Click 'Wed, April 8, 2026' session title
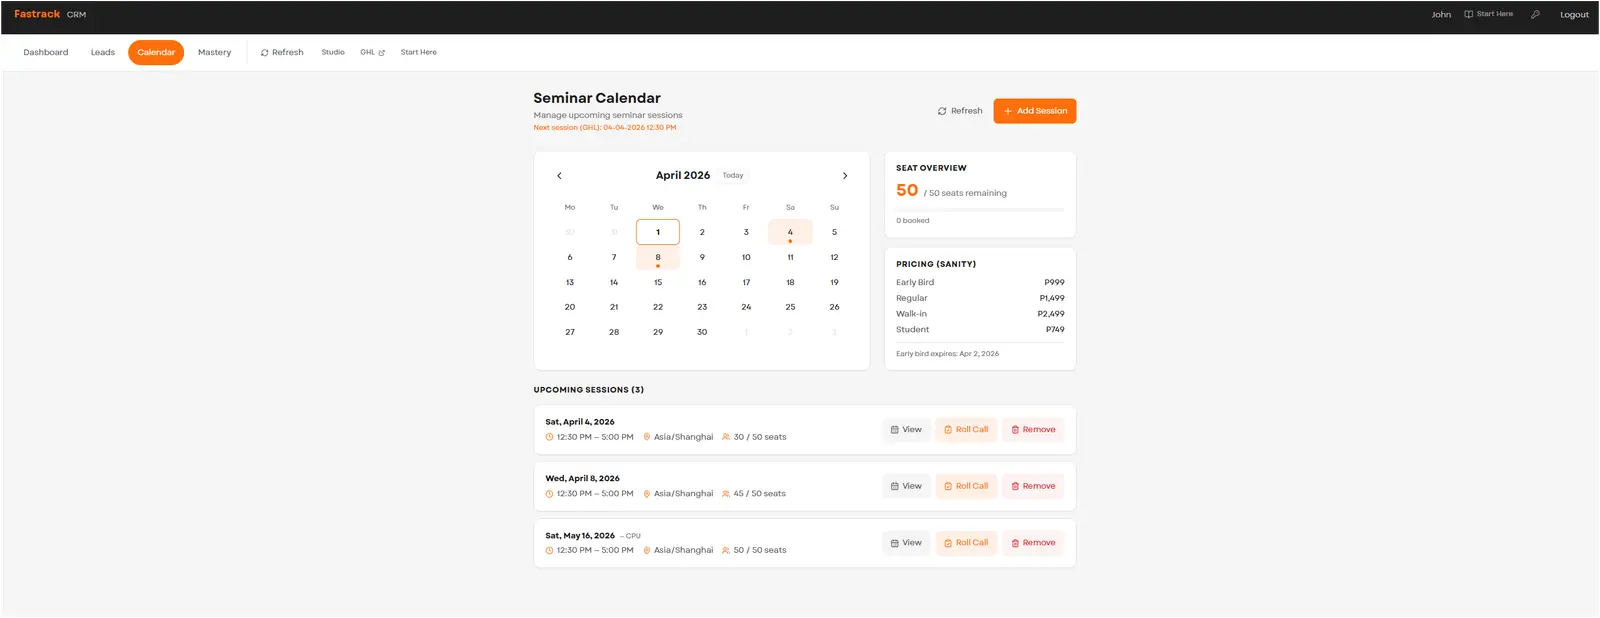Image resolution: width=1600 pixels, height=618 pixels. coord(582,479)
